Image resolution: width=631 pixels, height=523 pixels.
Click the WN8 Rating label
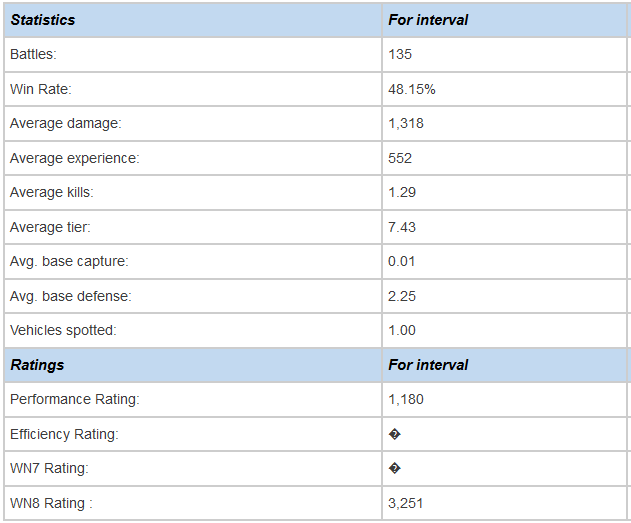pos(51,503)
